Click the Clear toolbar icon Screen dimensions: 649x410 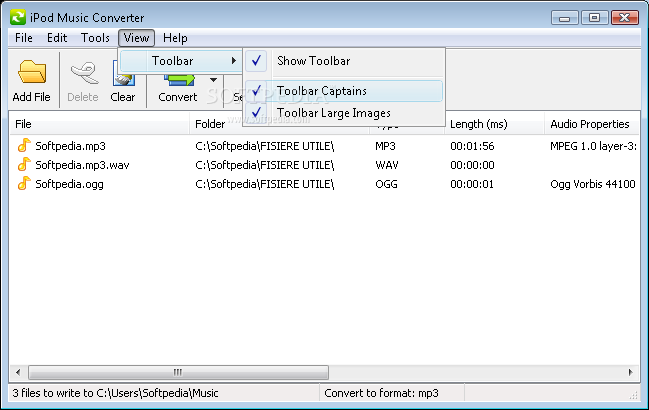tap(124, 79)
